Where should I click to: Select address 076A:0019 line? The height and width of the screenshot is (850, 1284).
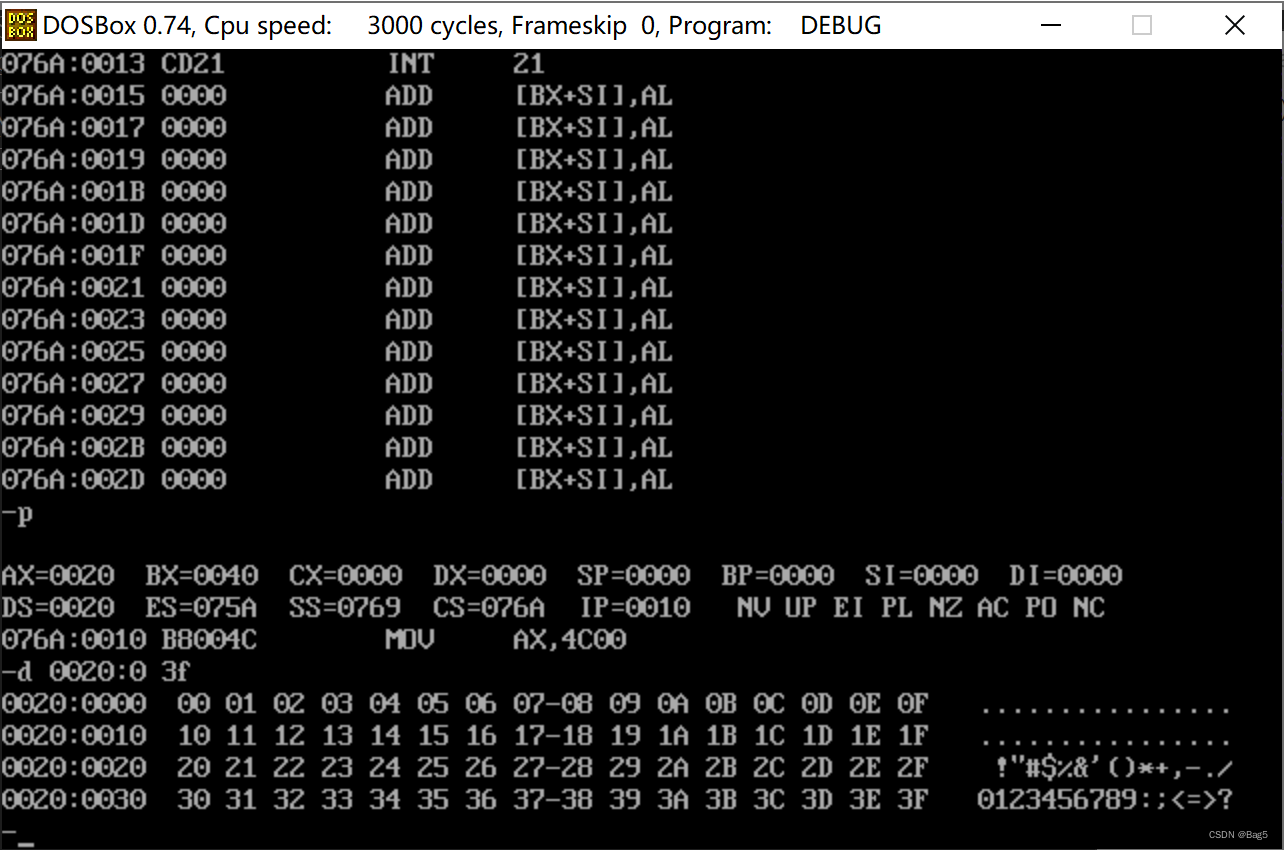click(337, 160)
